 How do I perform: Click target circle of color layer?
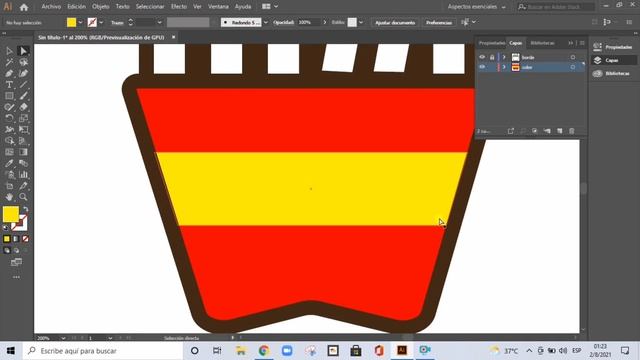click(573, 67)
